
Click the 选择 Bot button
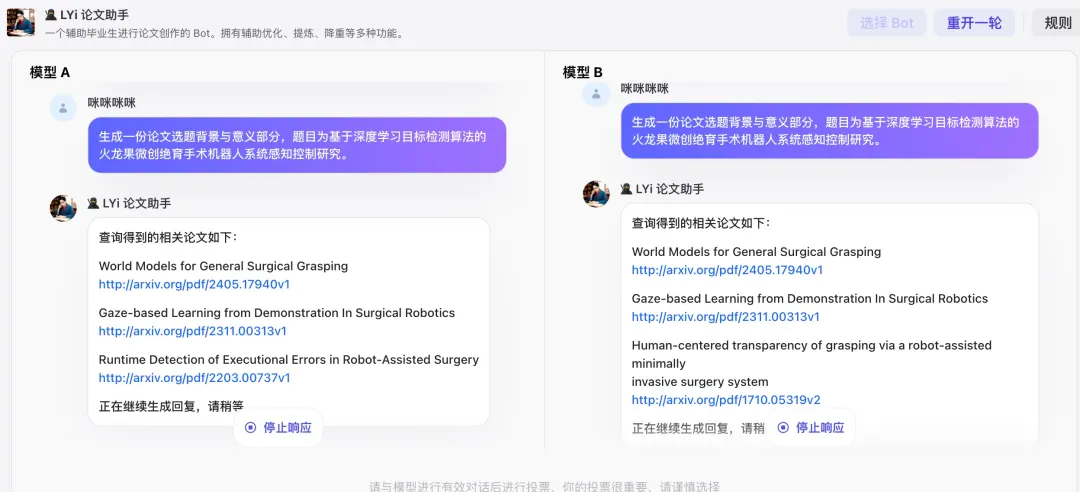tap(886, 23)
